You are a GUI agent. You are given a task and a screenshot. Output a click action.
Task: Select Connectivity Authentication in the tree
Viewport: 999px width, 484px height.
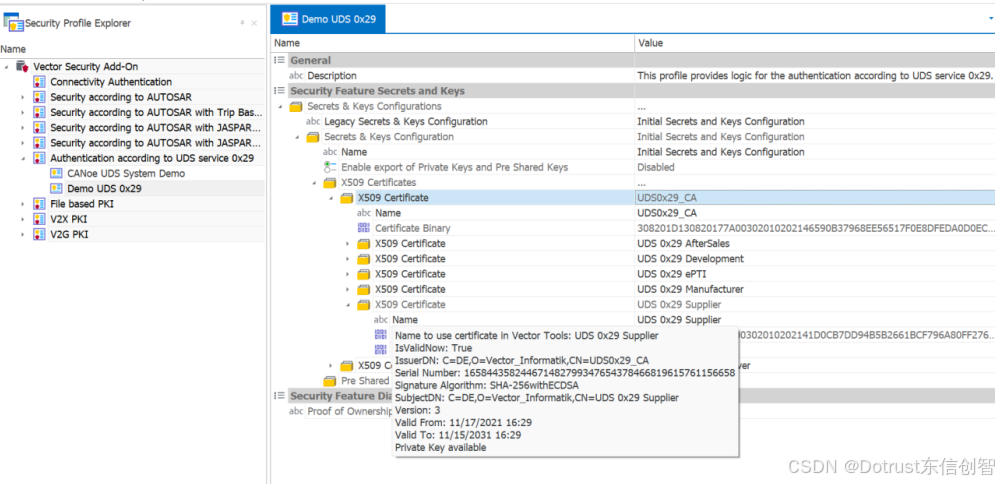111,82
